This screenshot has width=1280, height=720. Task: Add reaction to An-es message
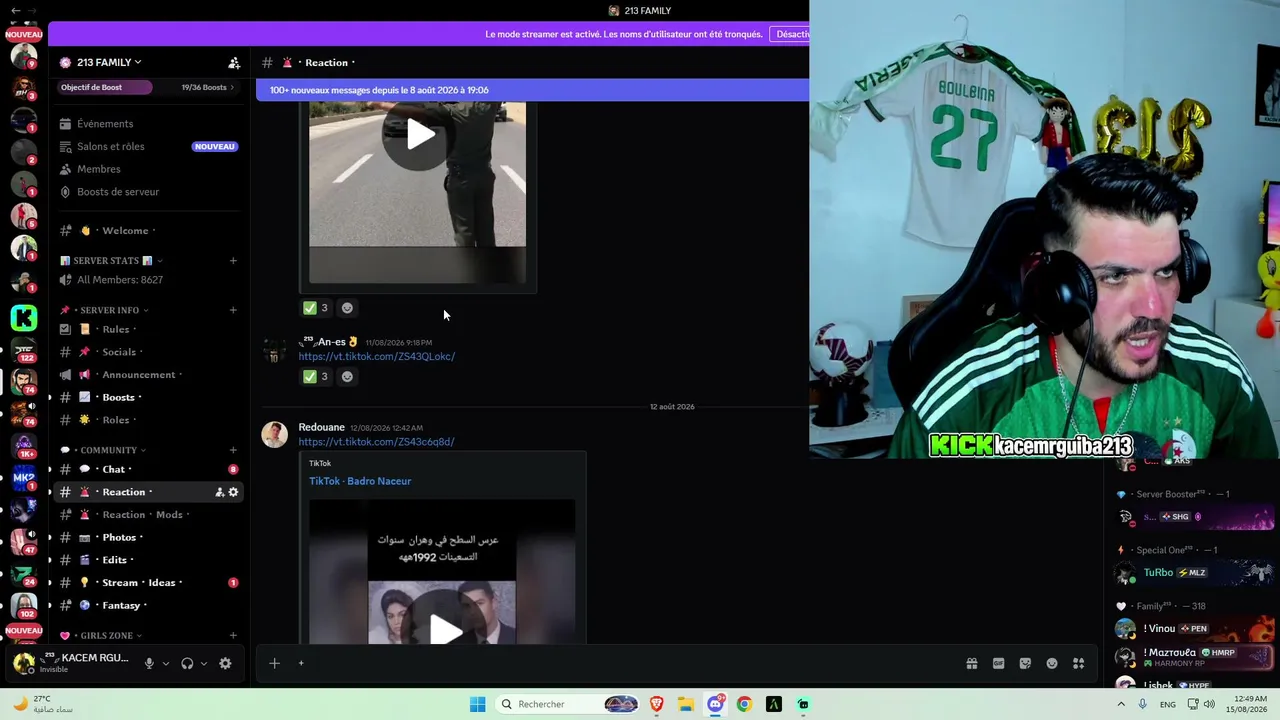click(347, 376)
